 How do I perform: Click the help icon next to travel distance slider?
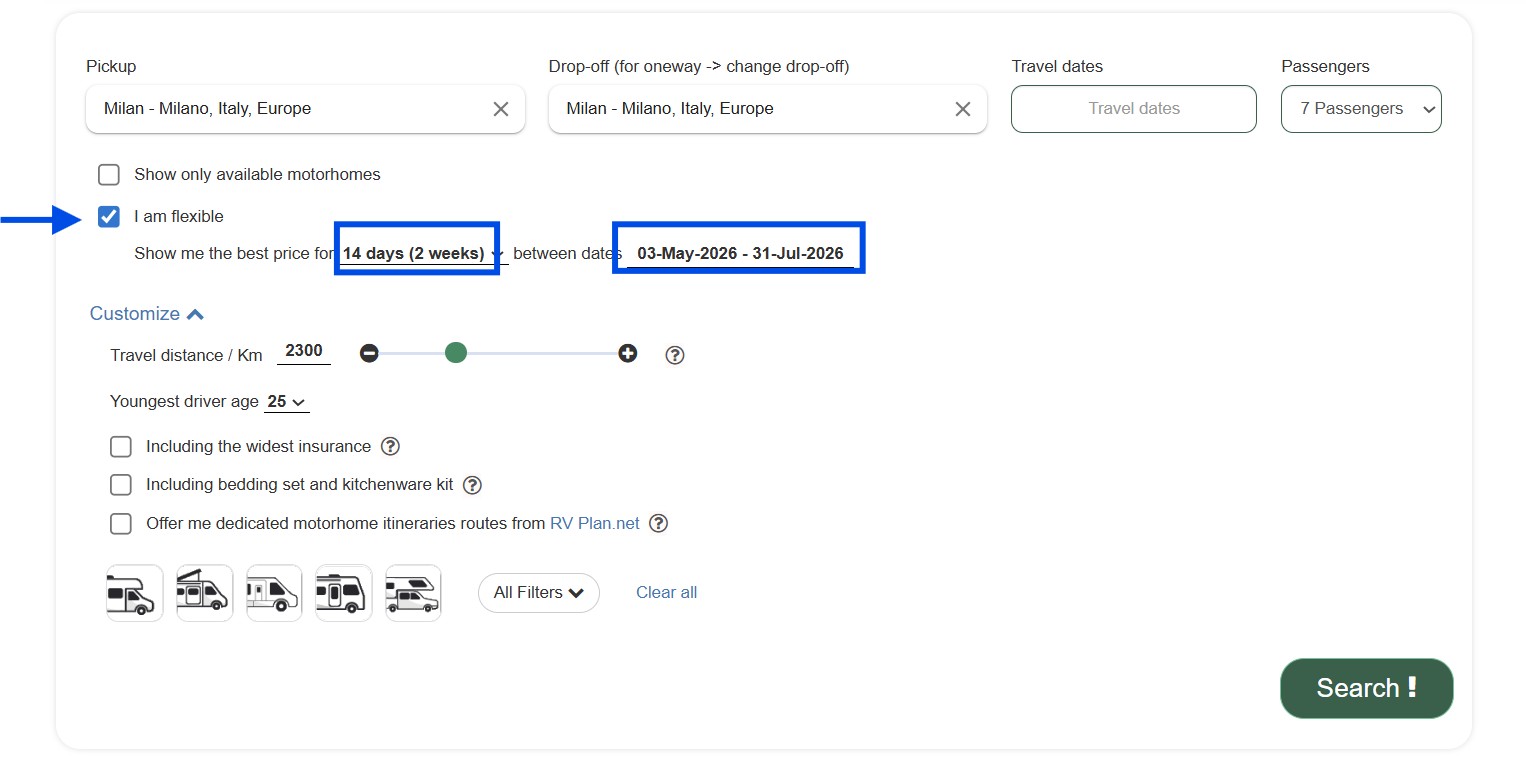[675, 355]
